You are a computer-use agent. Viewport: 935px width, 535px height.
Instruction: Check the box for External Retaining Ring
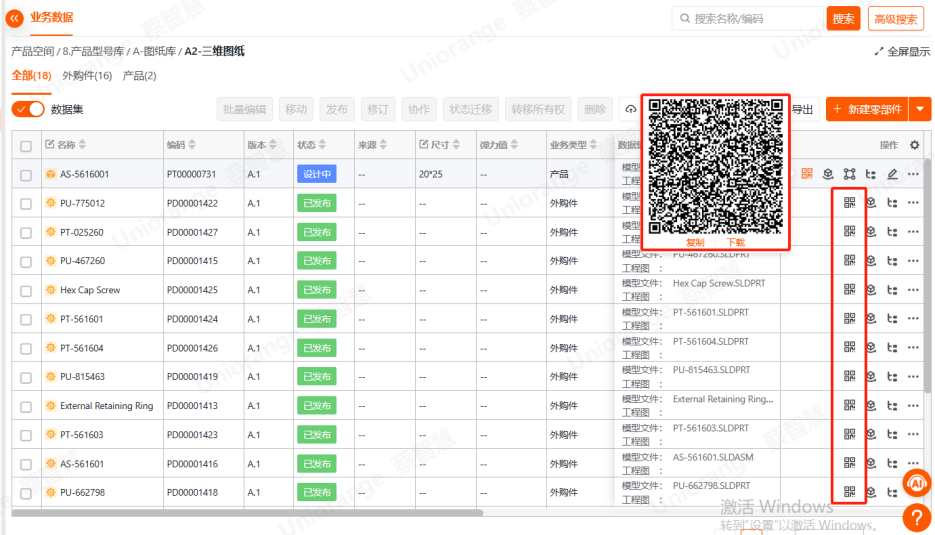[x=26, y=406]
